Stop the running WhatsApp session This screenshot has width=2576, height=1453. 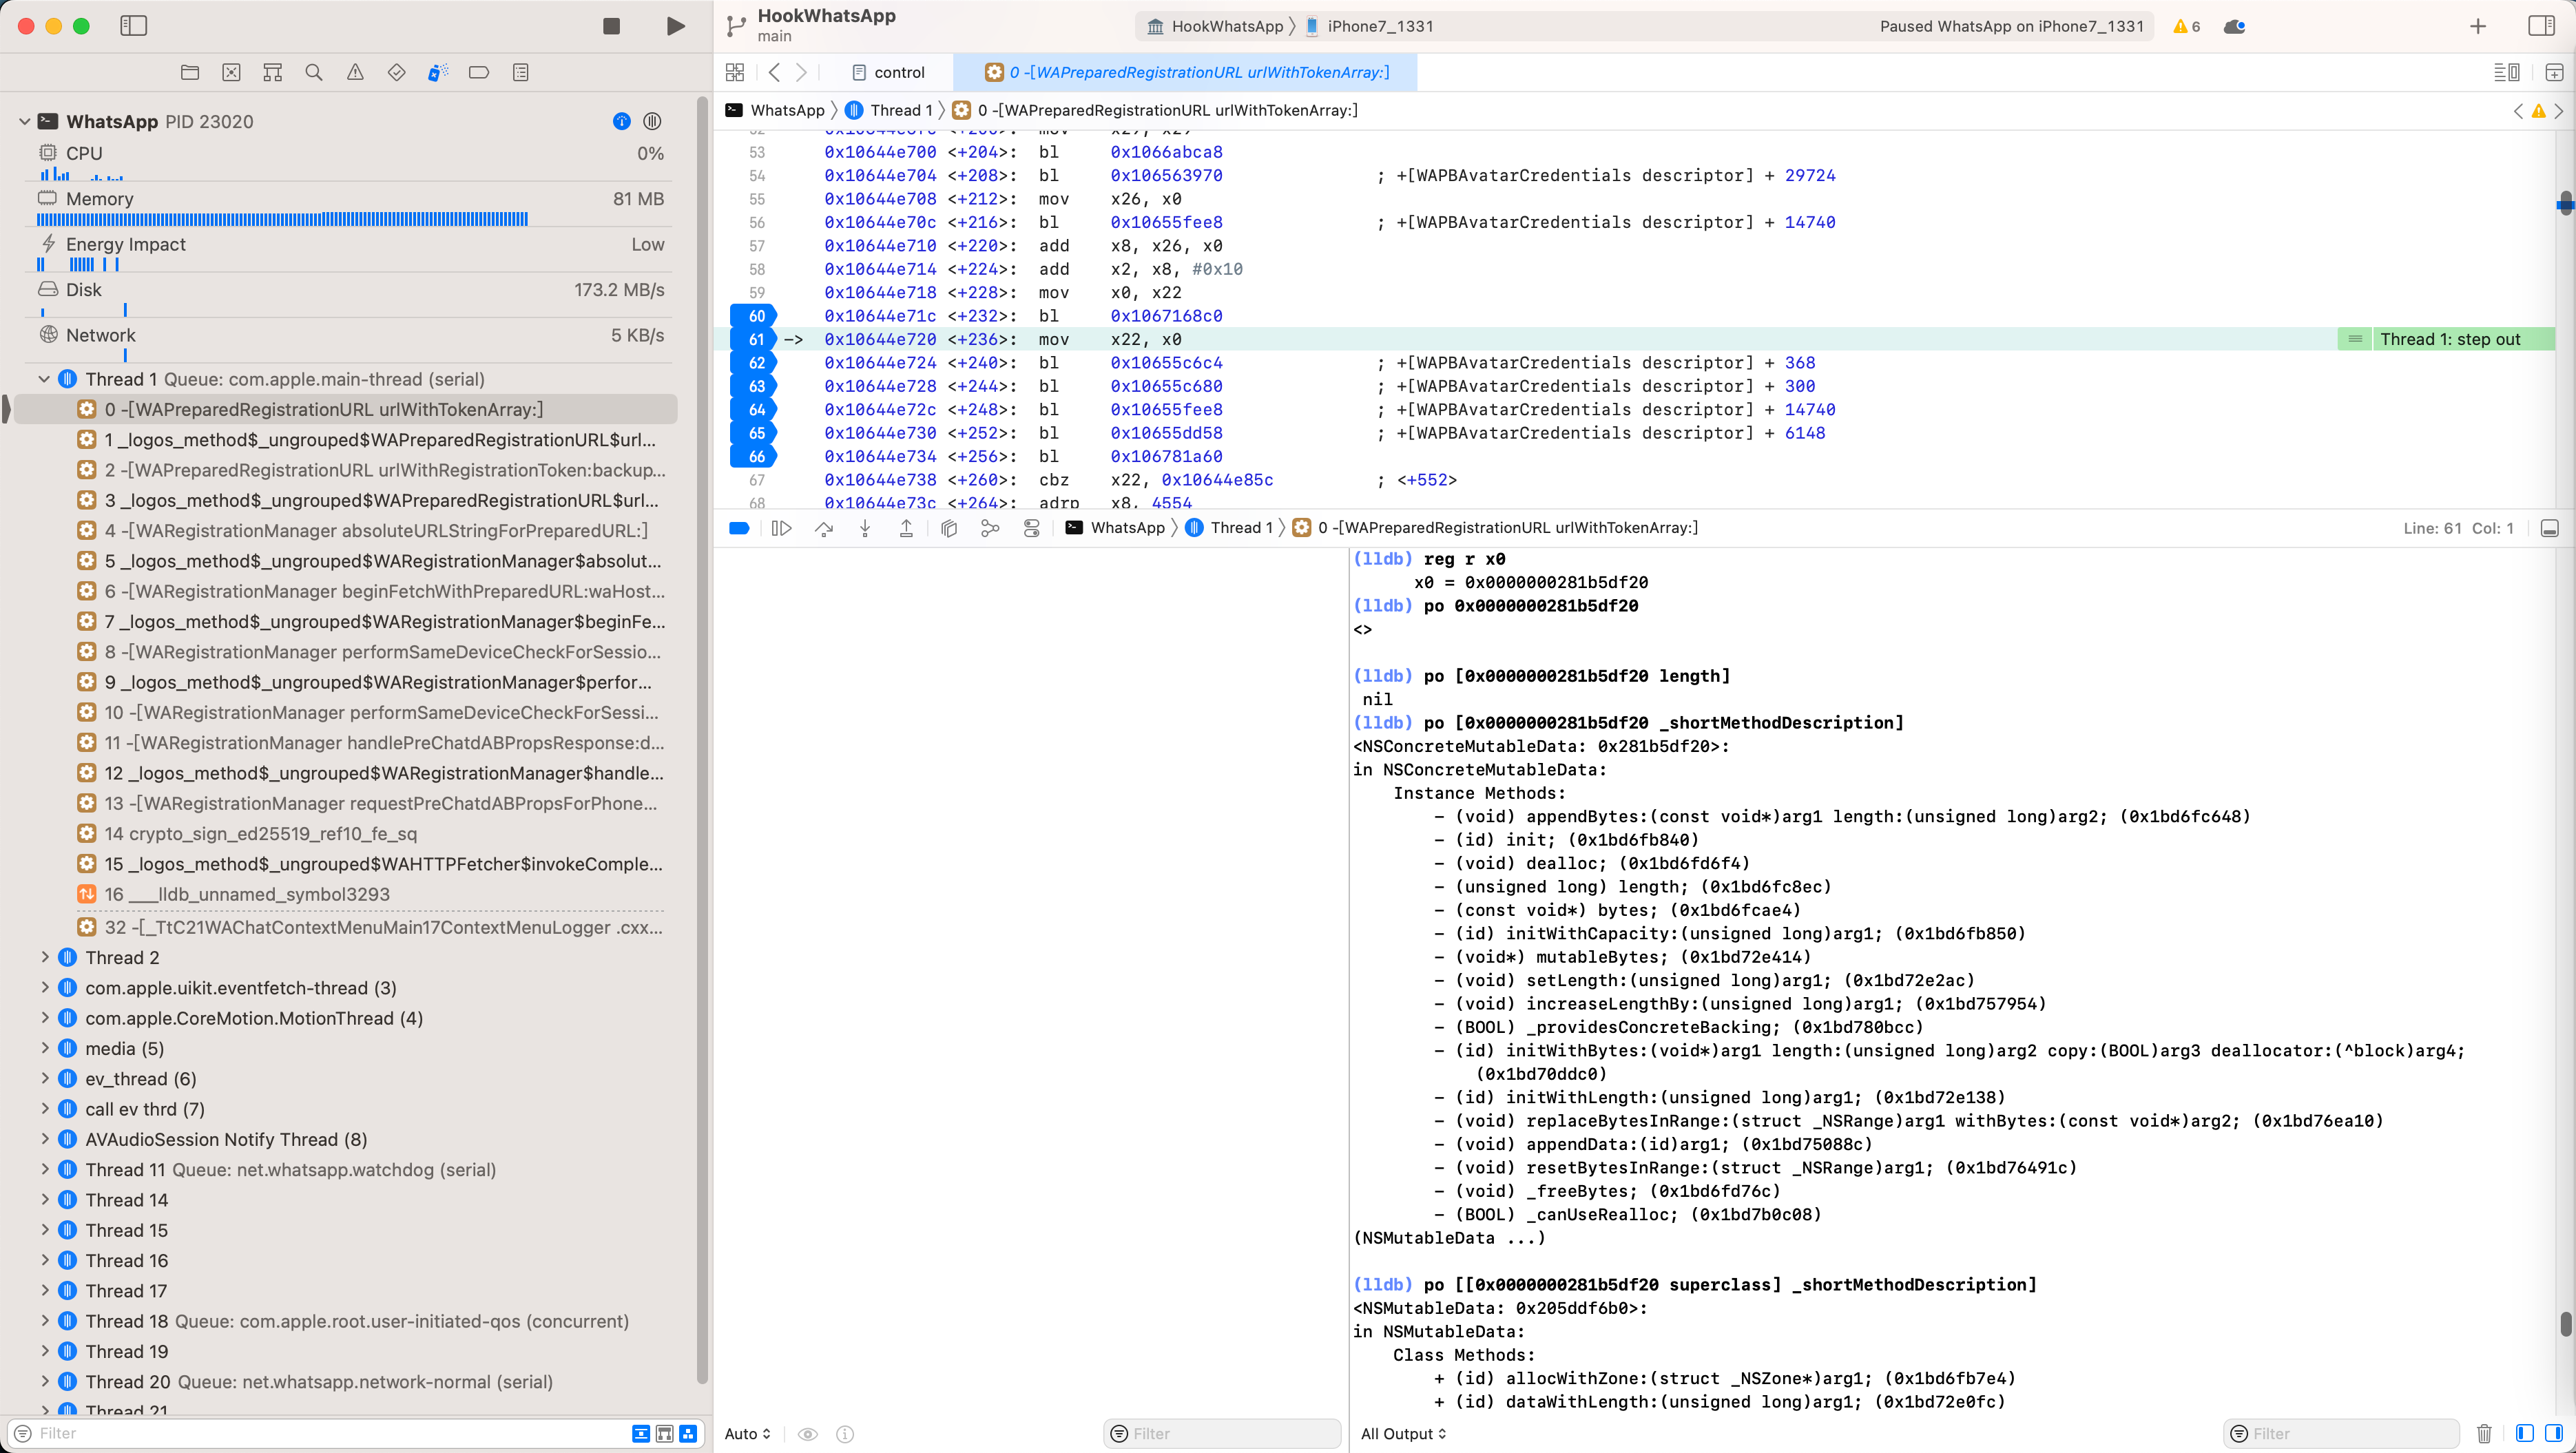611,26
